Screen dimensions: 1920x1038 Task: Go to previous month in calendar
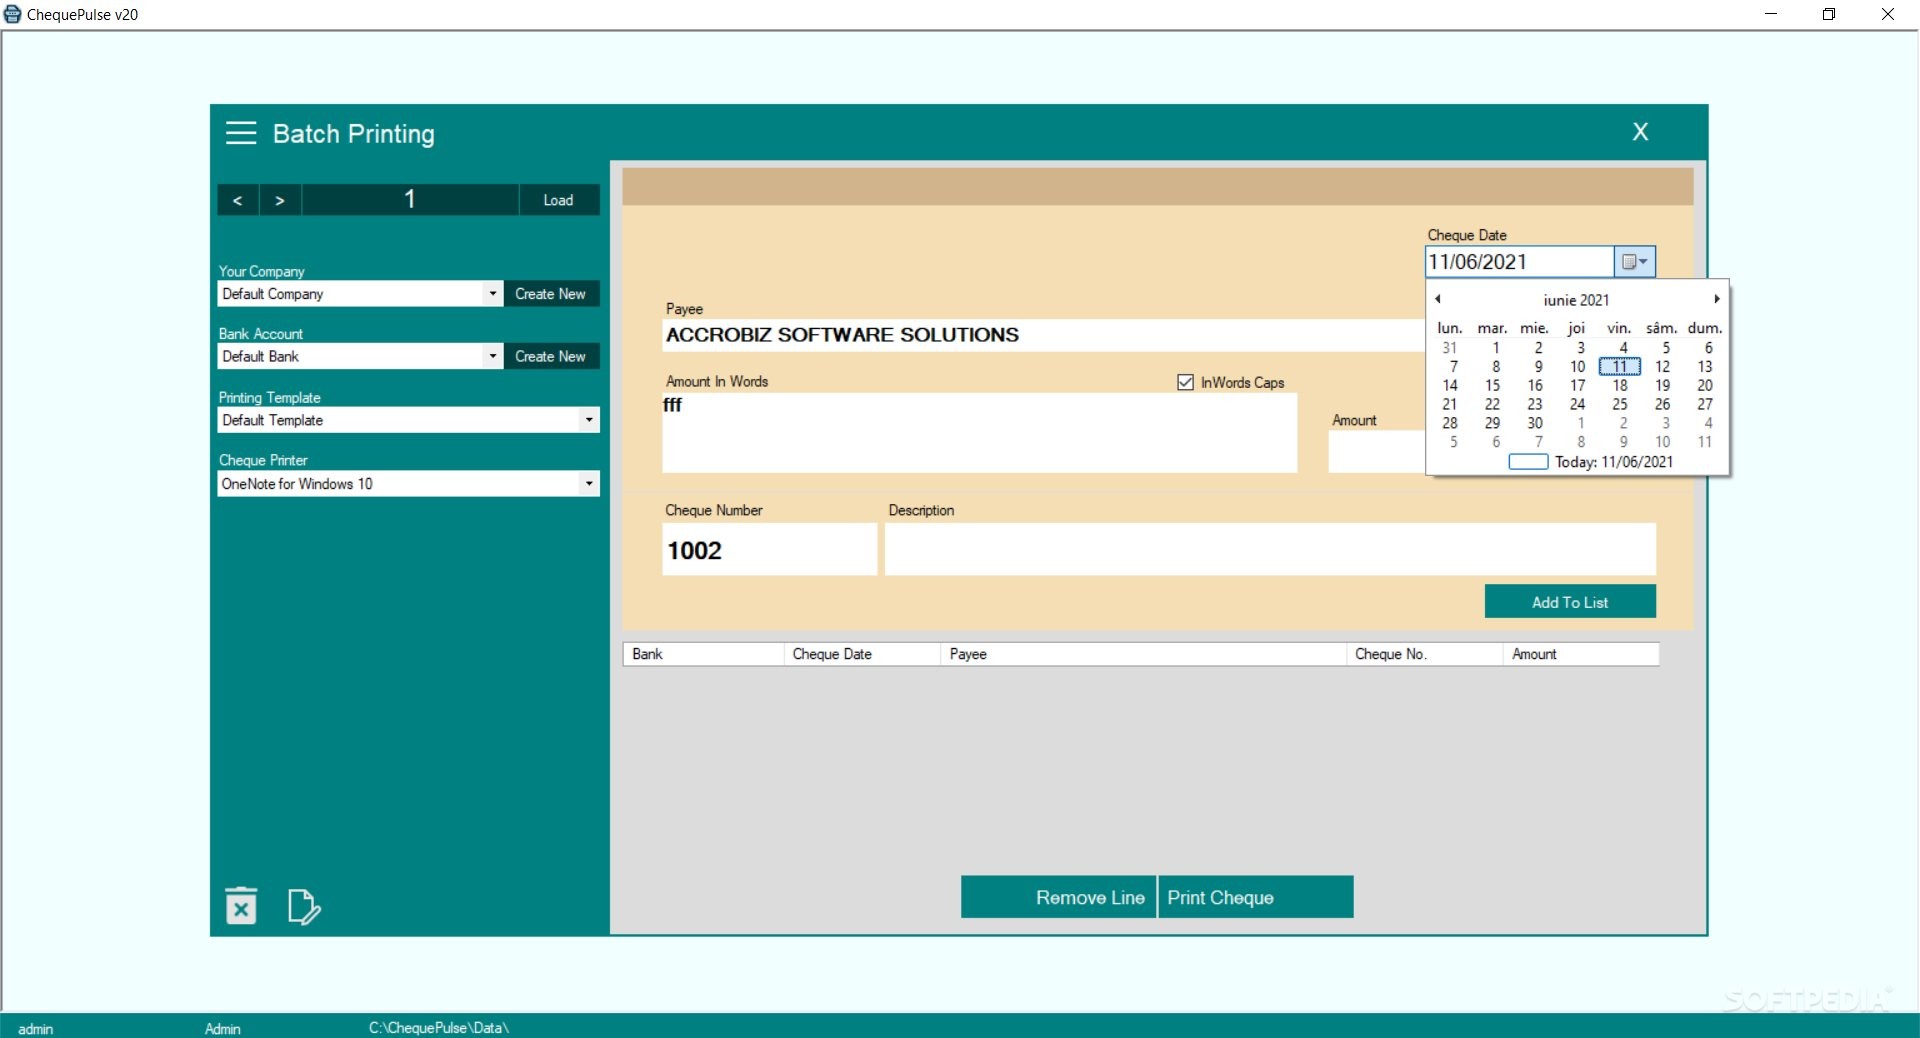pyautogui.click(x=1437, y=299)
